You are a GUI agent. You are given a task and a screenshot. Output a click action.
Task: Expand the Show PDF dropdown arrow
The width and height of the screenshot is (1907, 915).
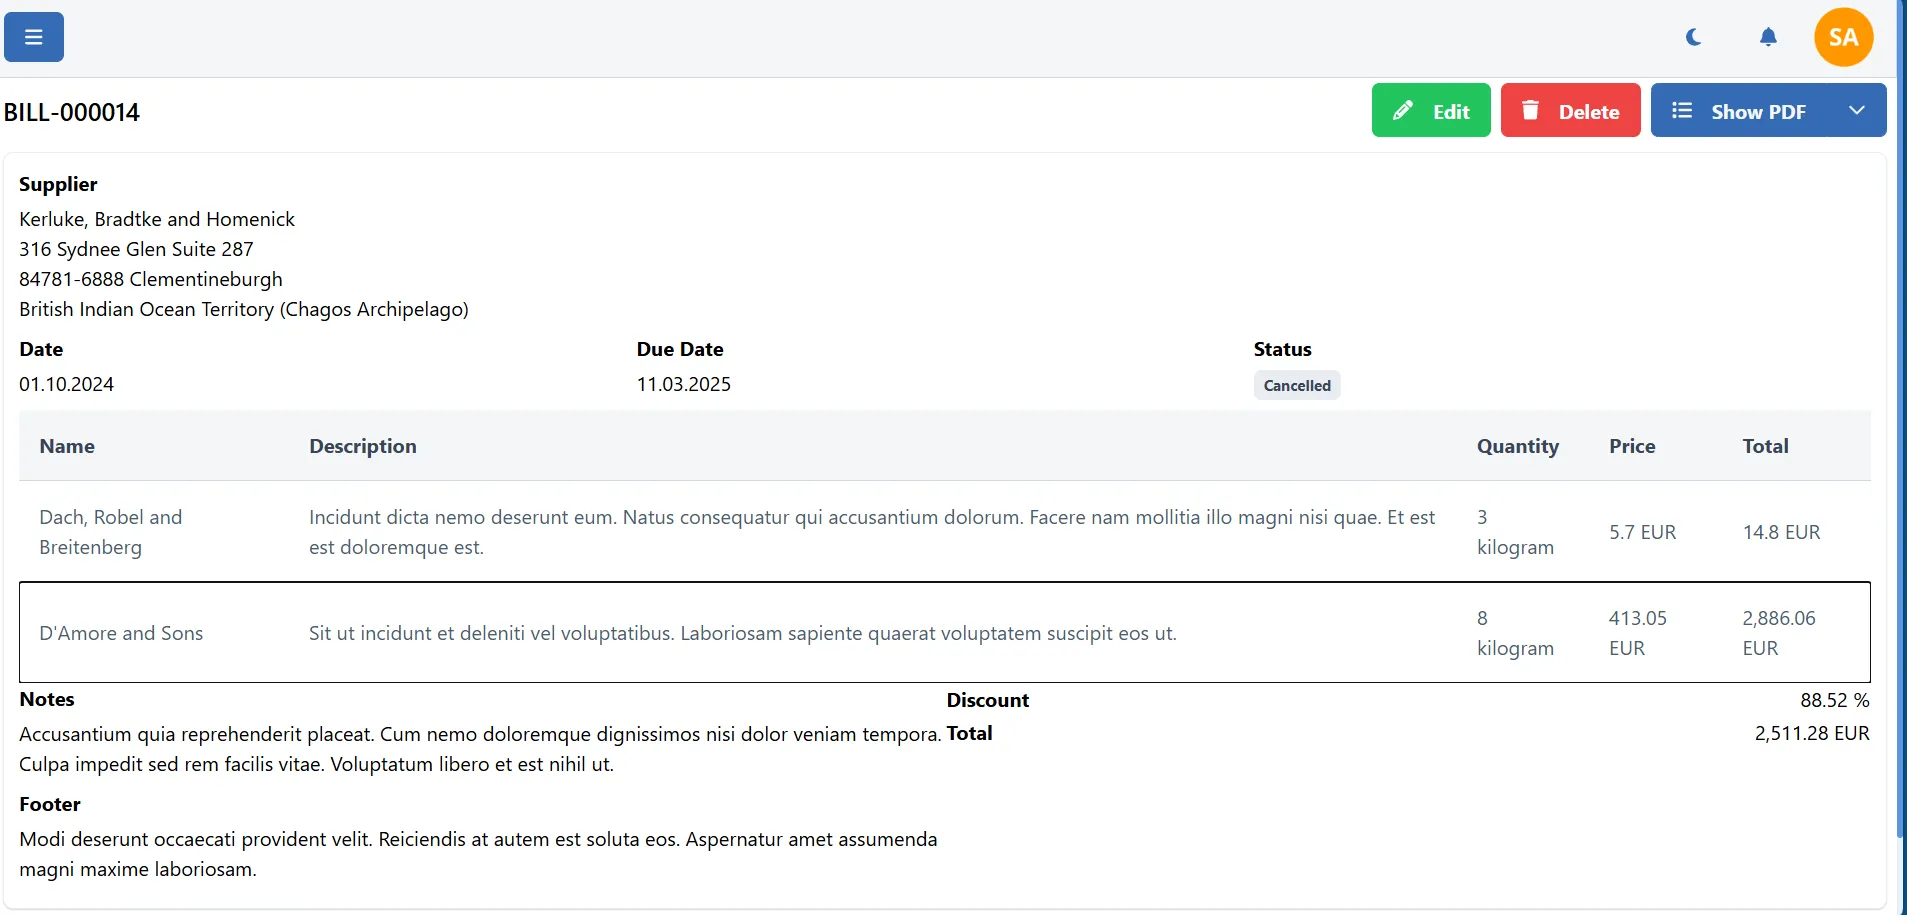[1857, 110]
